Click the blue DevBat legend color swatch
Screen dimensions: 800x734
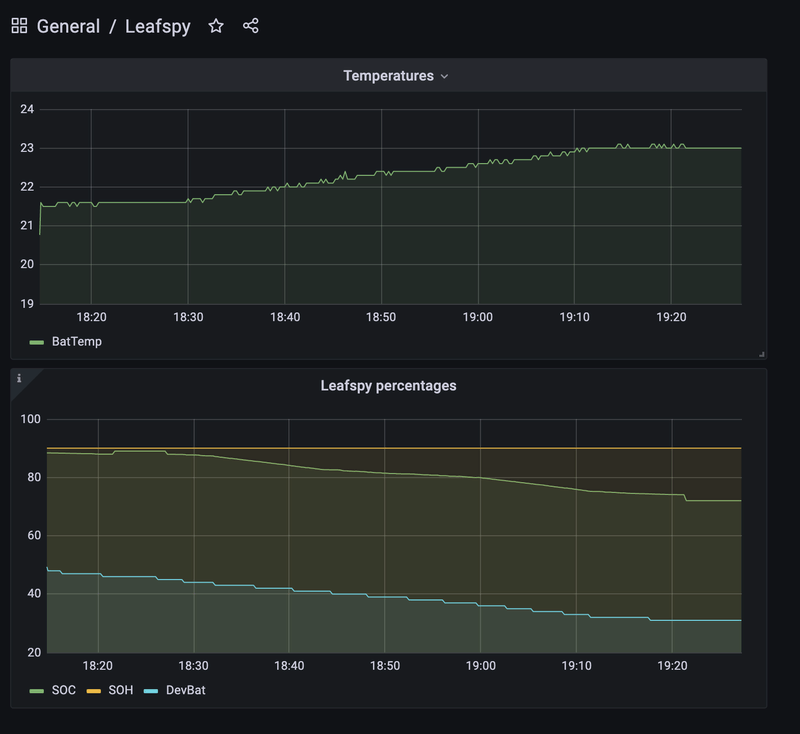tap(151, 690)
